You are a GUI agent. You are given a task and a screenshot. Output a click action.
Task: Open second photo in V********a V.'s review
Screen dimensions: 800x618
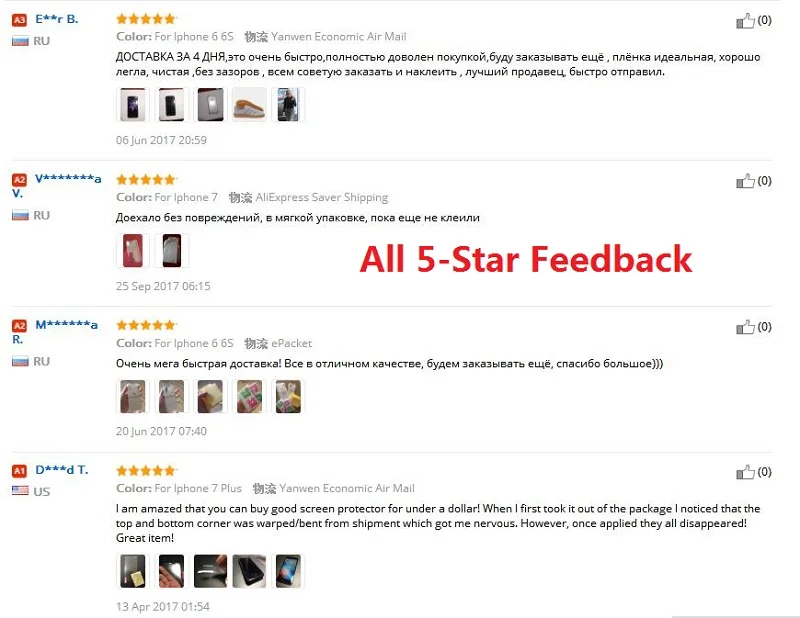[172, 251]
